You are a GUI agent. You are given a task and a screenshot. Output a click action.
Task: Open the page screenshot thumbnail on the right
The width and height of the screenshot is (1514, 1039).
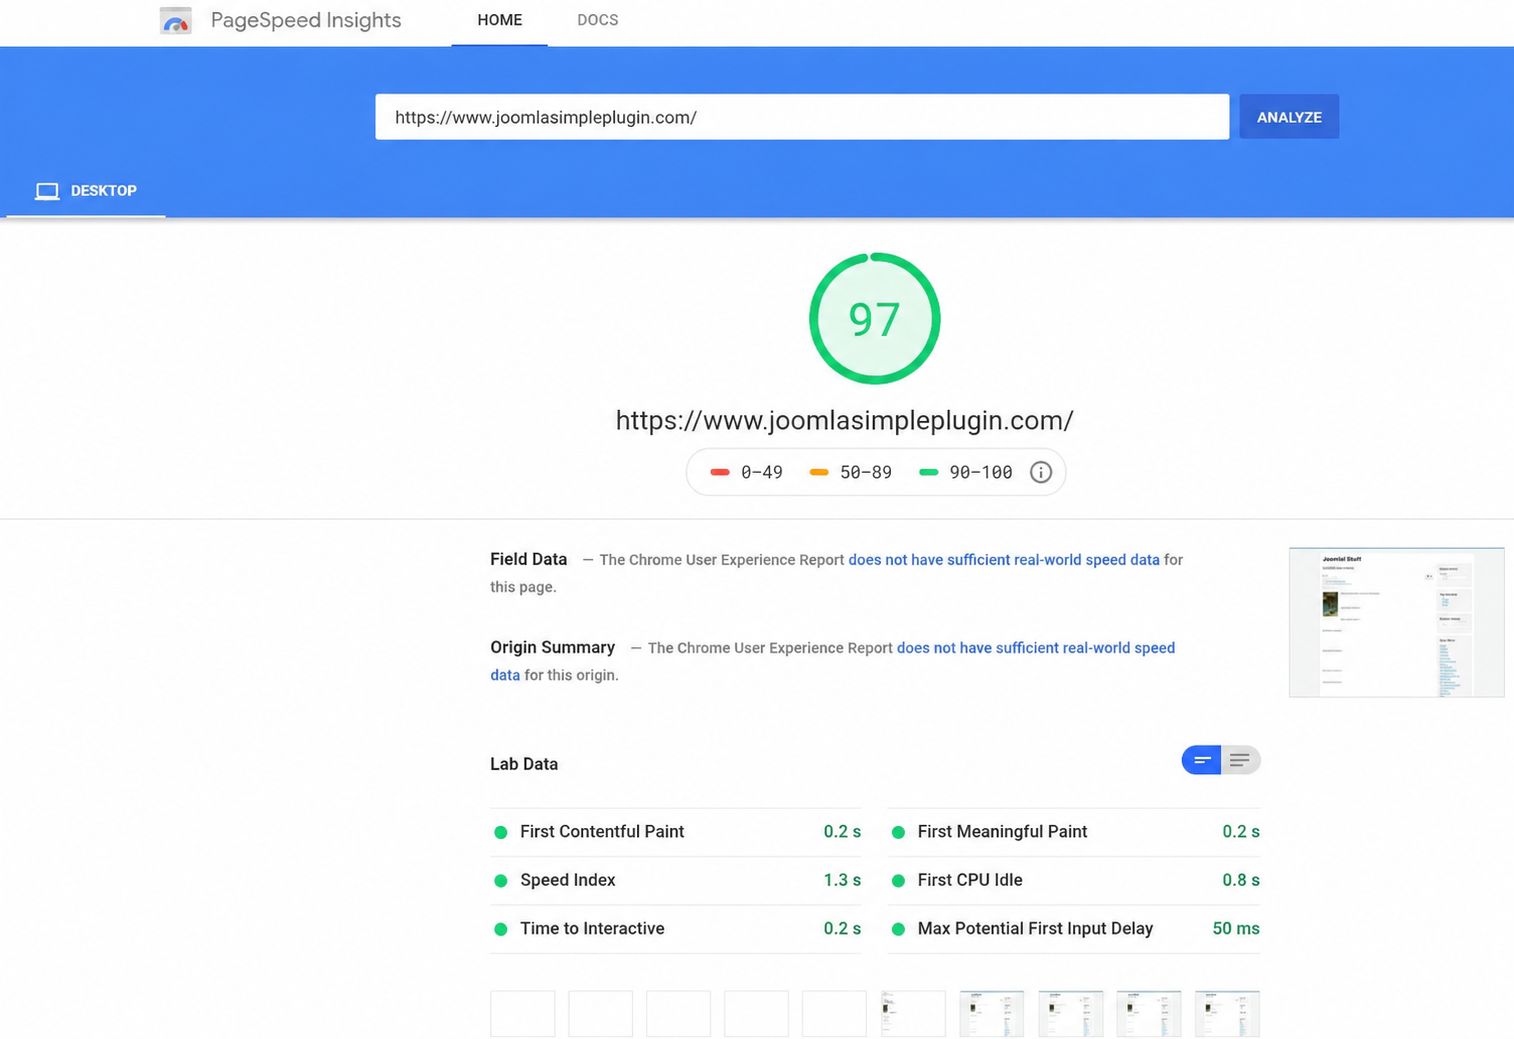coord(1397,622)
